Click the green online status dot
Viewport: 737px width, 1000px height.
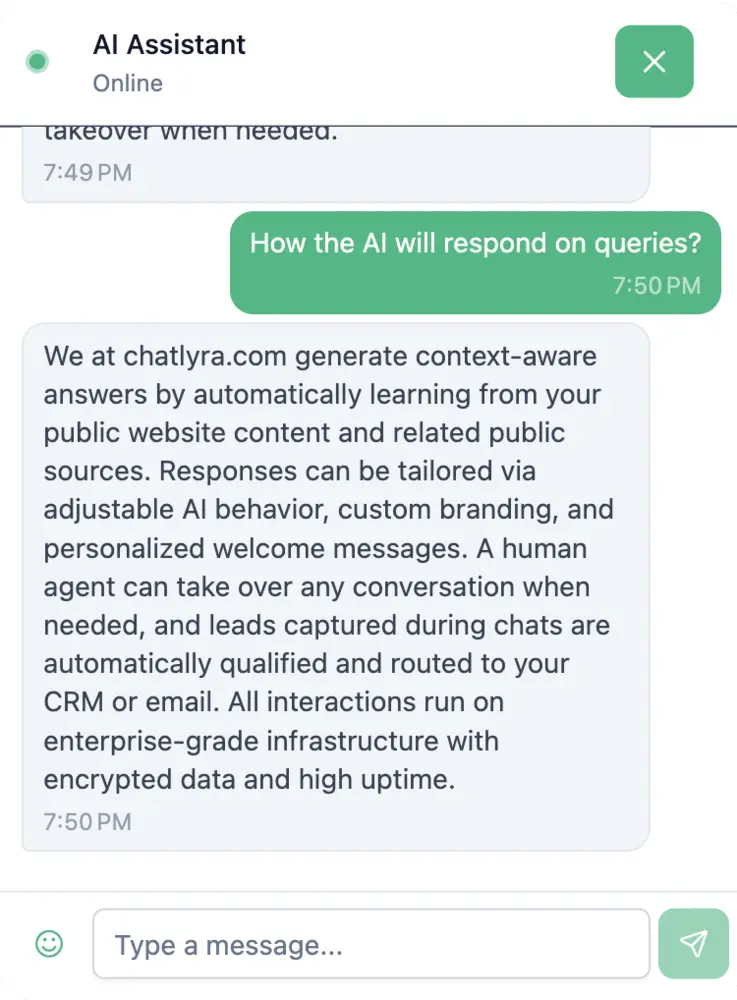tap(37, 62)
